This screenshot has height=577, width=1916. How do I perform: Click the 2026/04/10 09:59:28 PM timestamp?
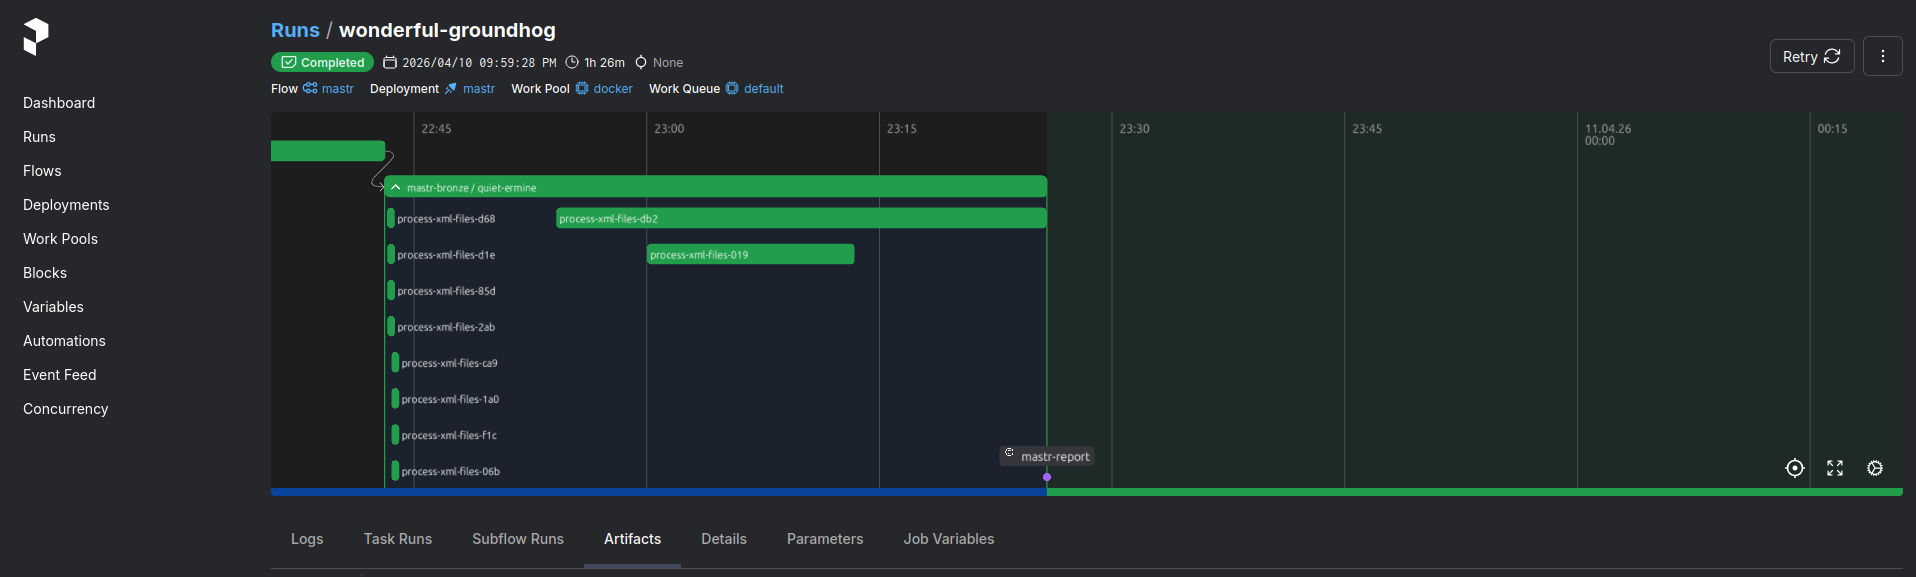pyautogui.click(x=479, y=62)
